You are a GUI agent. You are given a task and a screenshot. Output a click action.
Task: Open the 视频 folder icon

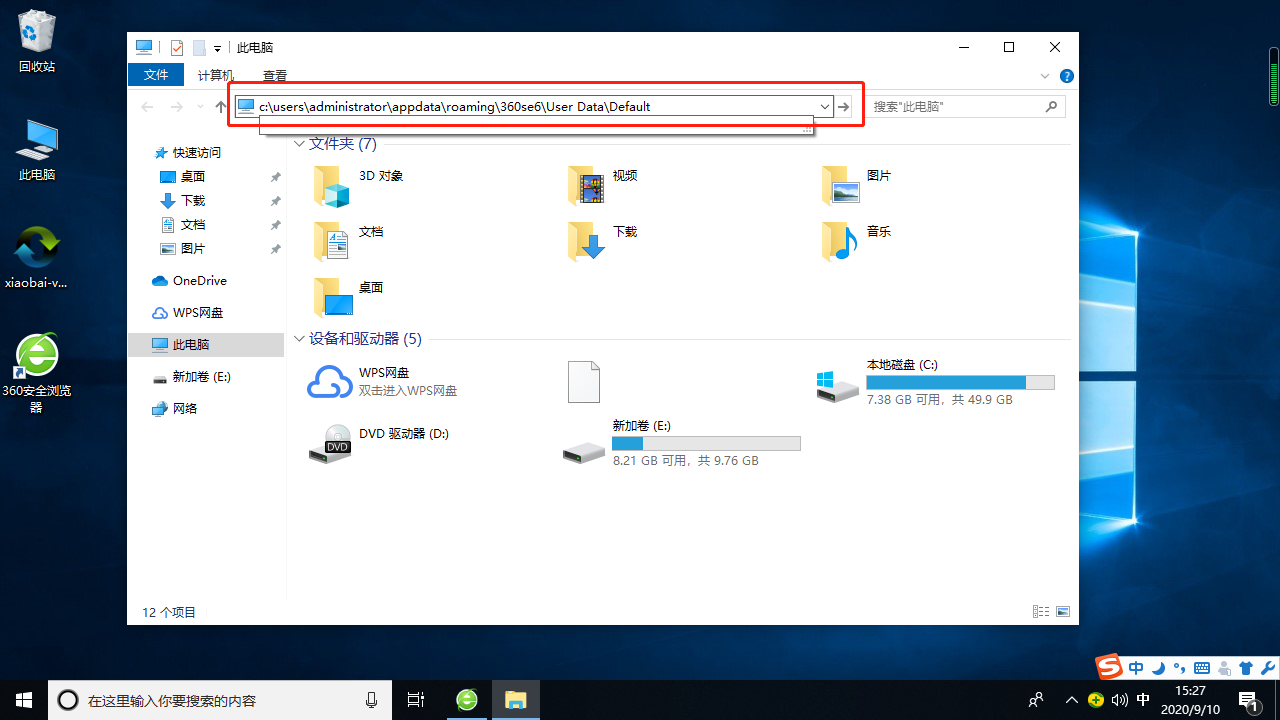coord(586,186)
